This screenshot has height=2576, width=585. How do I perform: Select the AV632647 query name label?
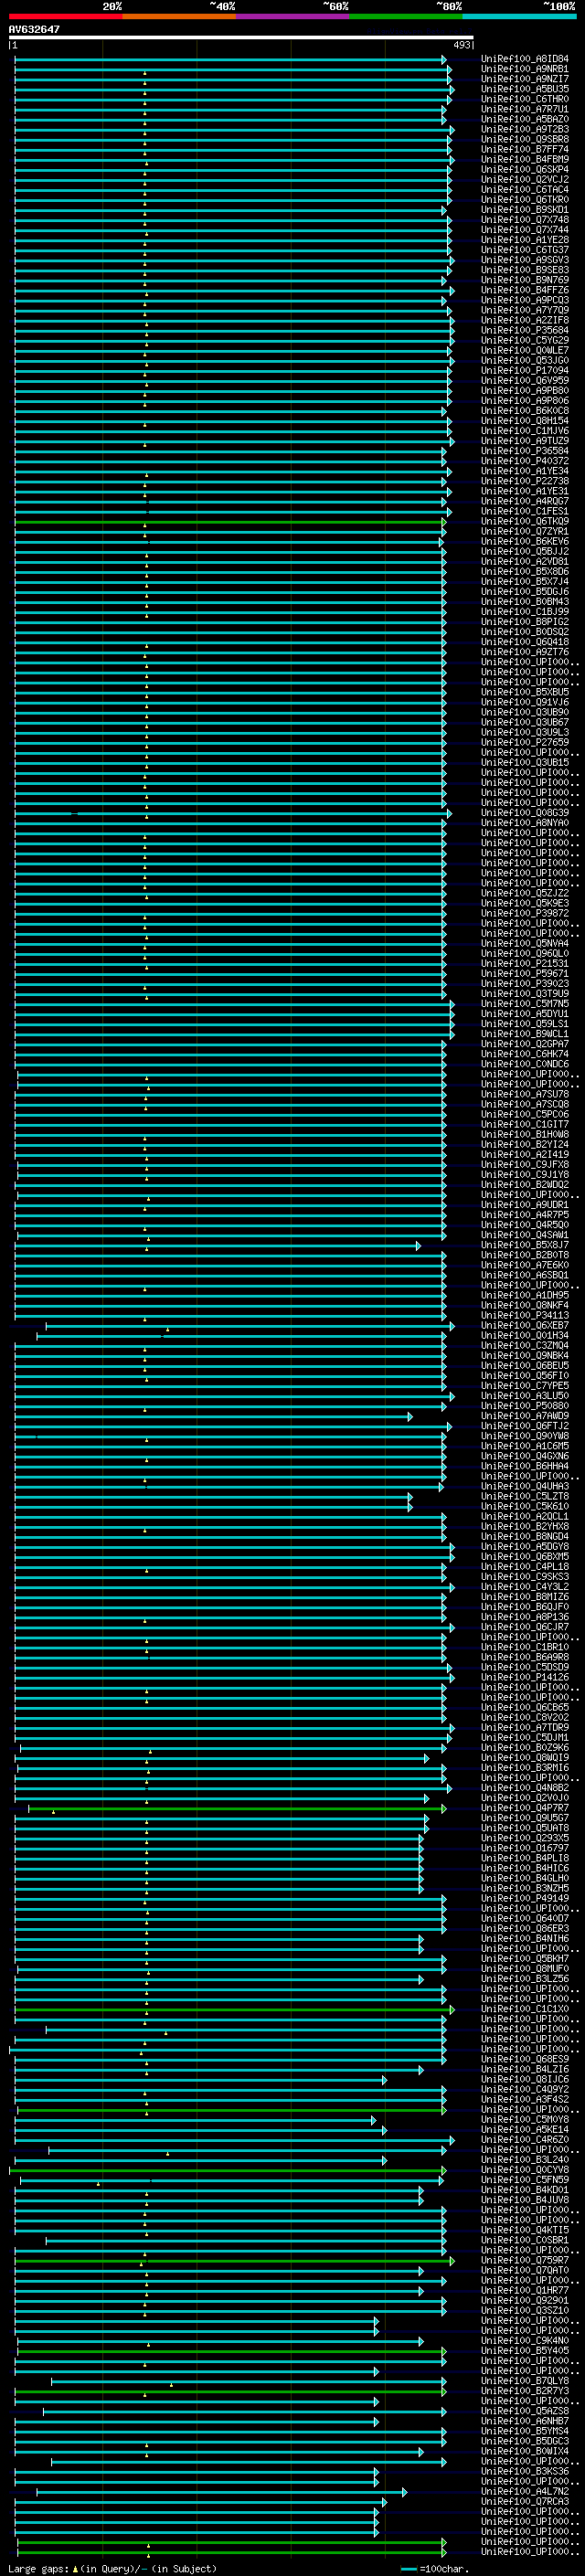coord(34,29)
